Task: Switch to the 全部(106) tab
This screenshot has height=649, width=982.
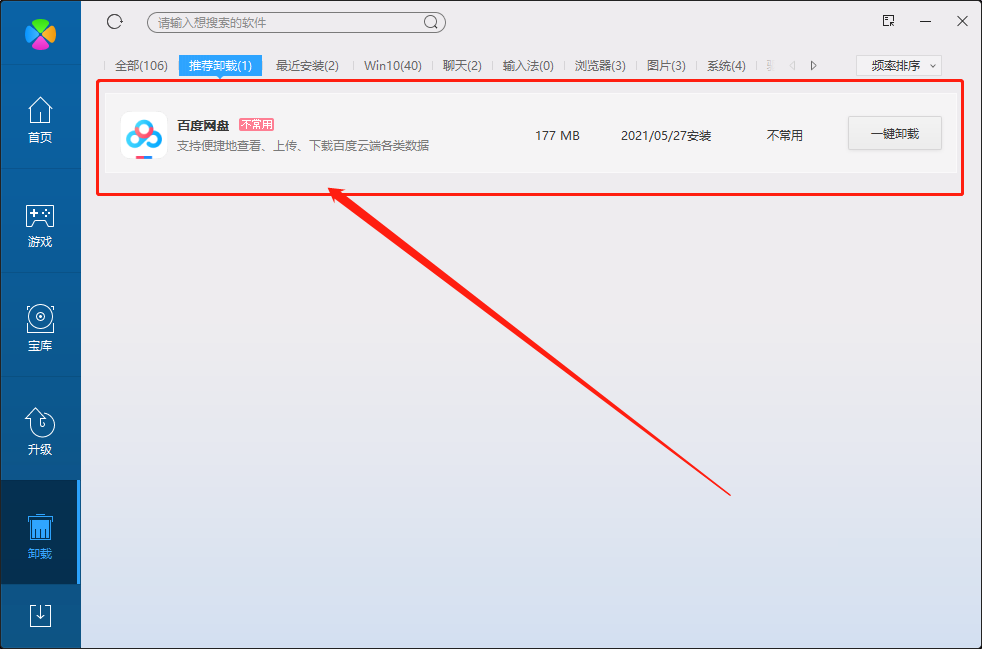Action: [x=141, y=65]
